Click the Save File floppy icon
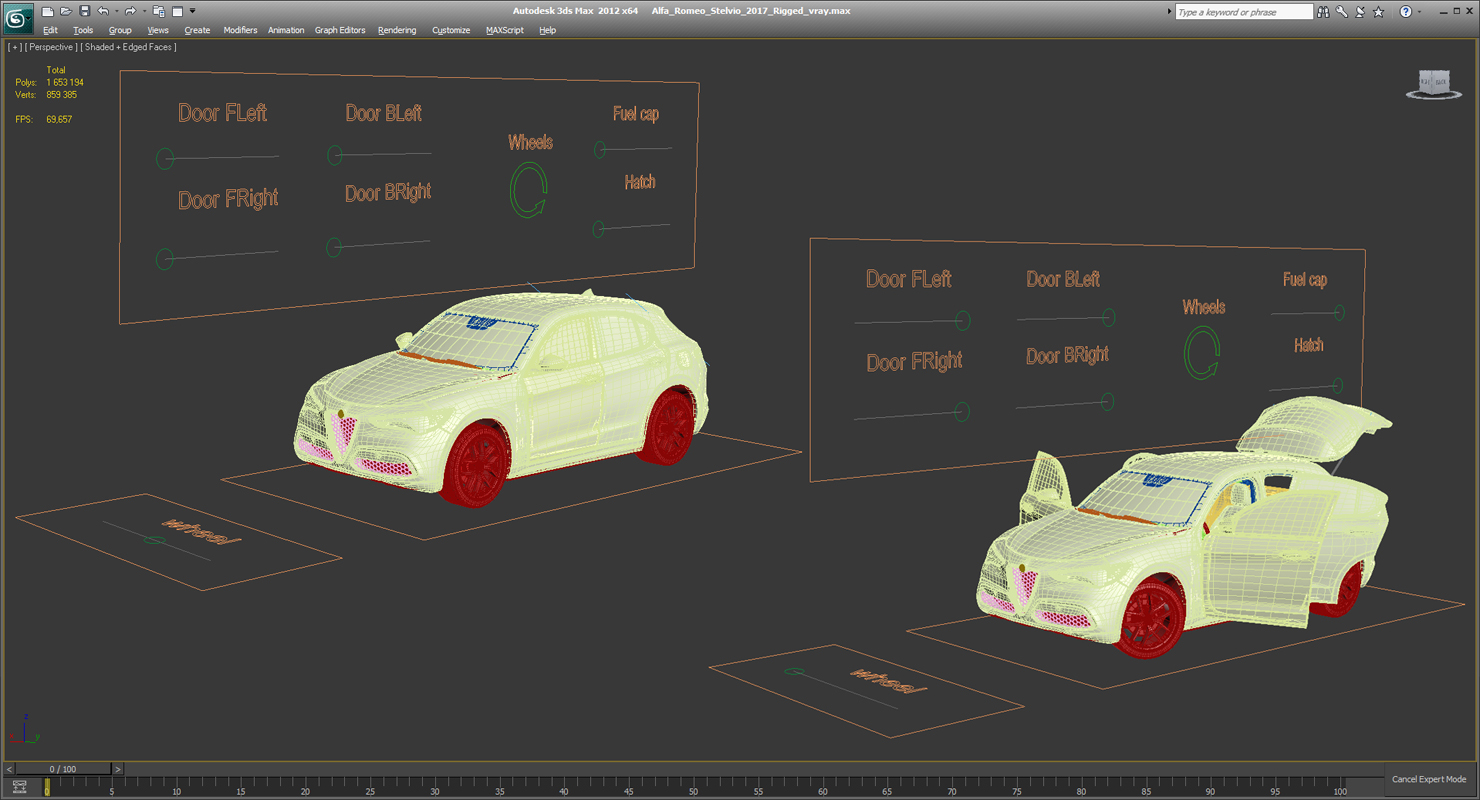1480x800 pixels. (x=84, y=11)
